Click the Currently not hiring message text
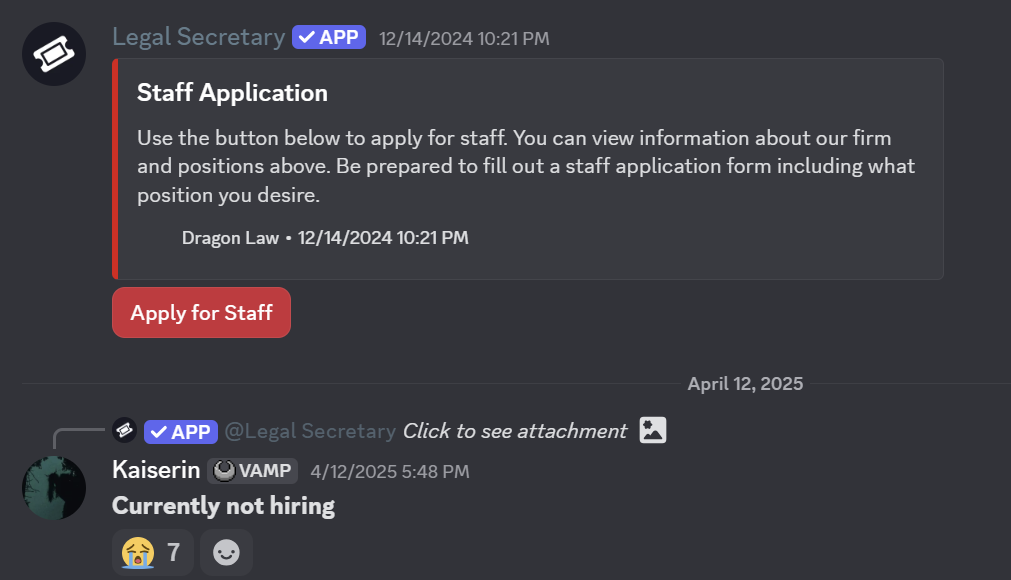1011x580 pixels. pos(223,506)
